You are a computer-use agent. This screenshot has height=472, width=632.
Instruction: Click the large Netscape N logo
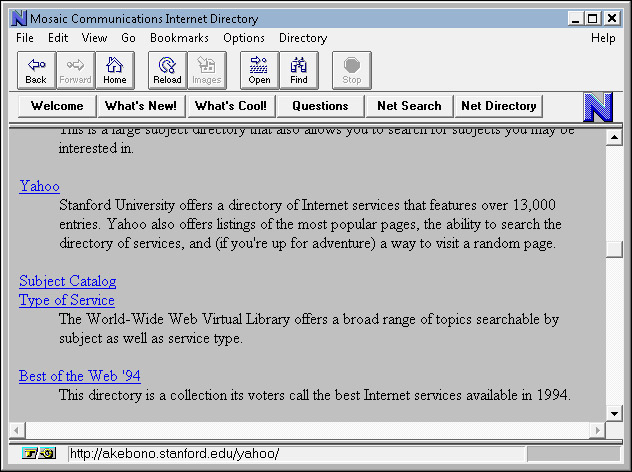[598, 107]
